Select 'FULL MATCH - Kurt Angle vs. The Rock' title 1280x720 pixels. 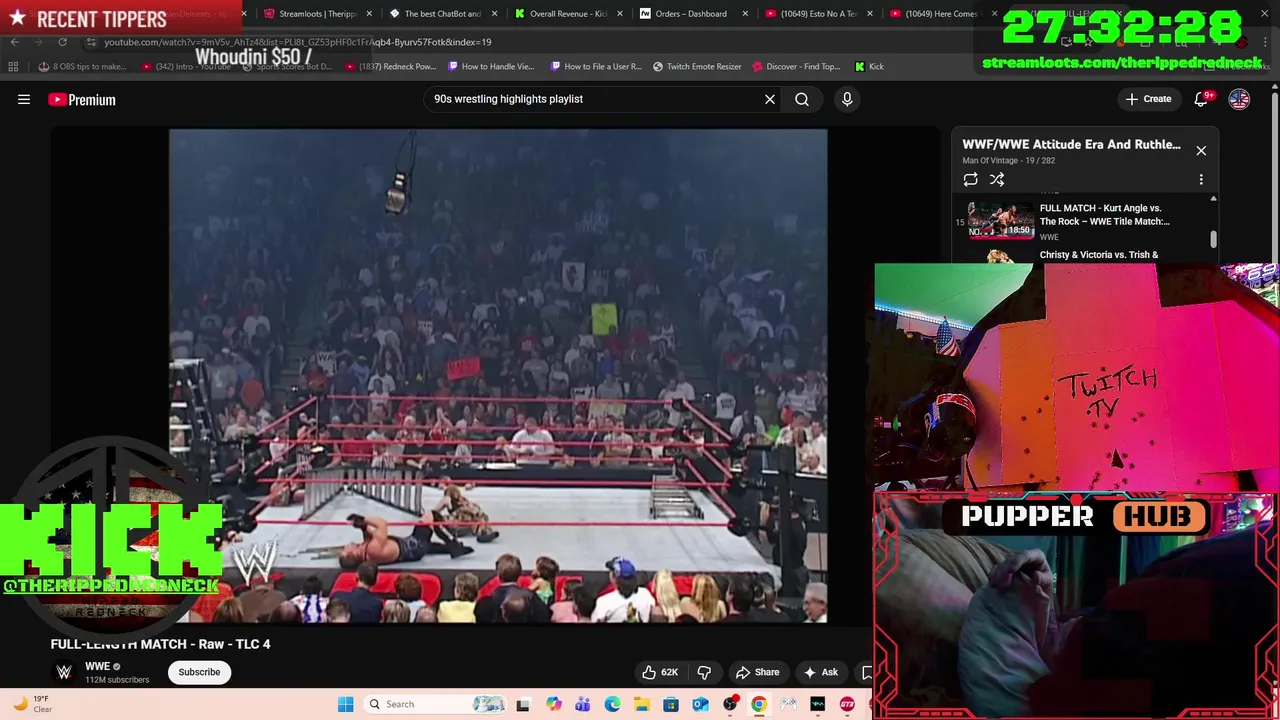pyautogui.click(x=1104, y=215)
